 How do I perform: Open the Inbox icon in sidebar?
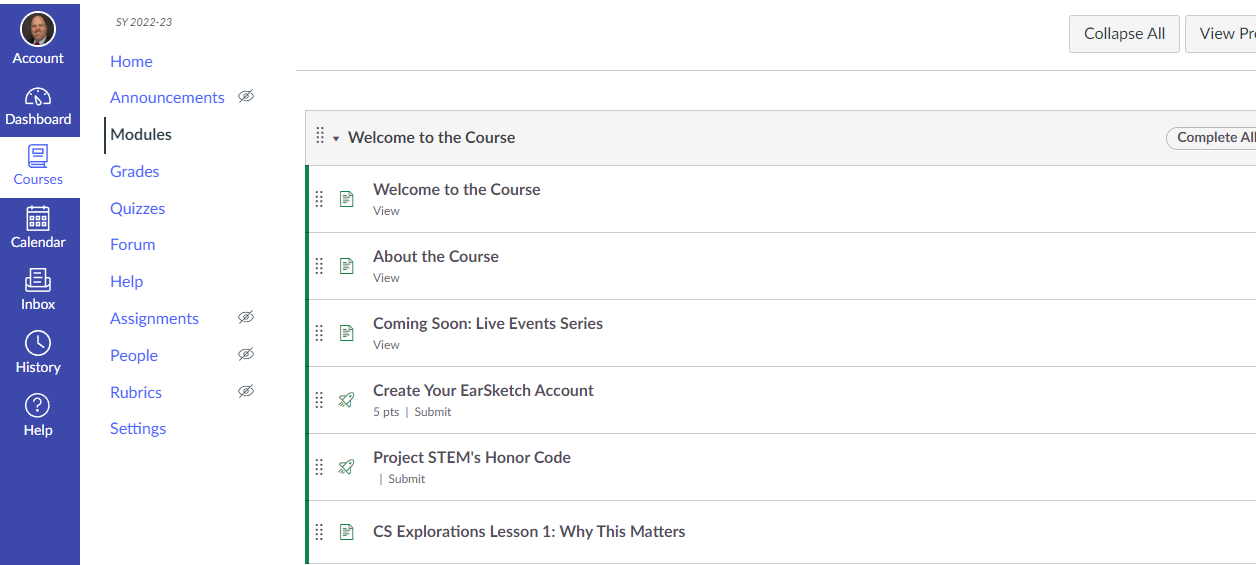(38, 281)
